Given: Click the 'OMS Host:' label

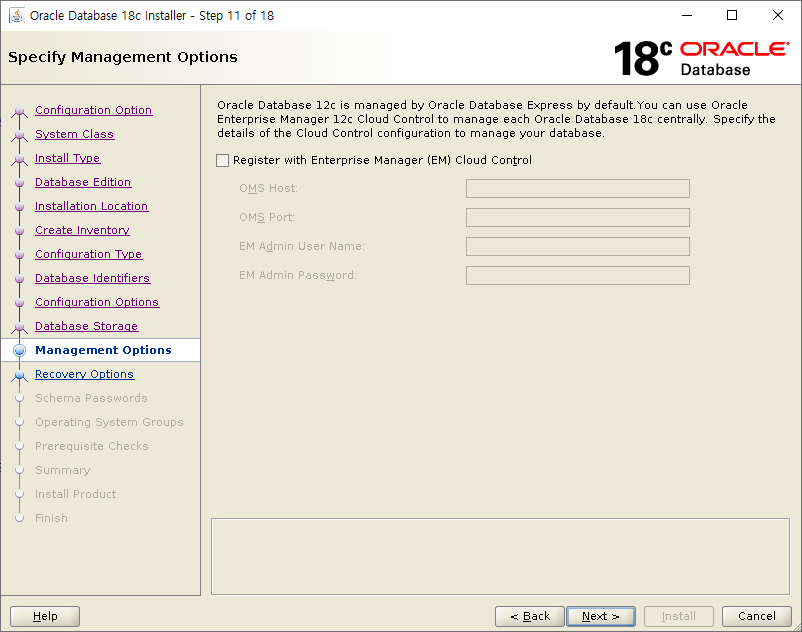Looking at the screenshot, I should click(269, 188).
